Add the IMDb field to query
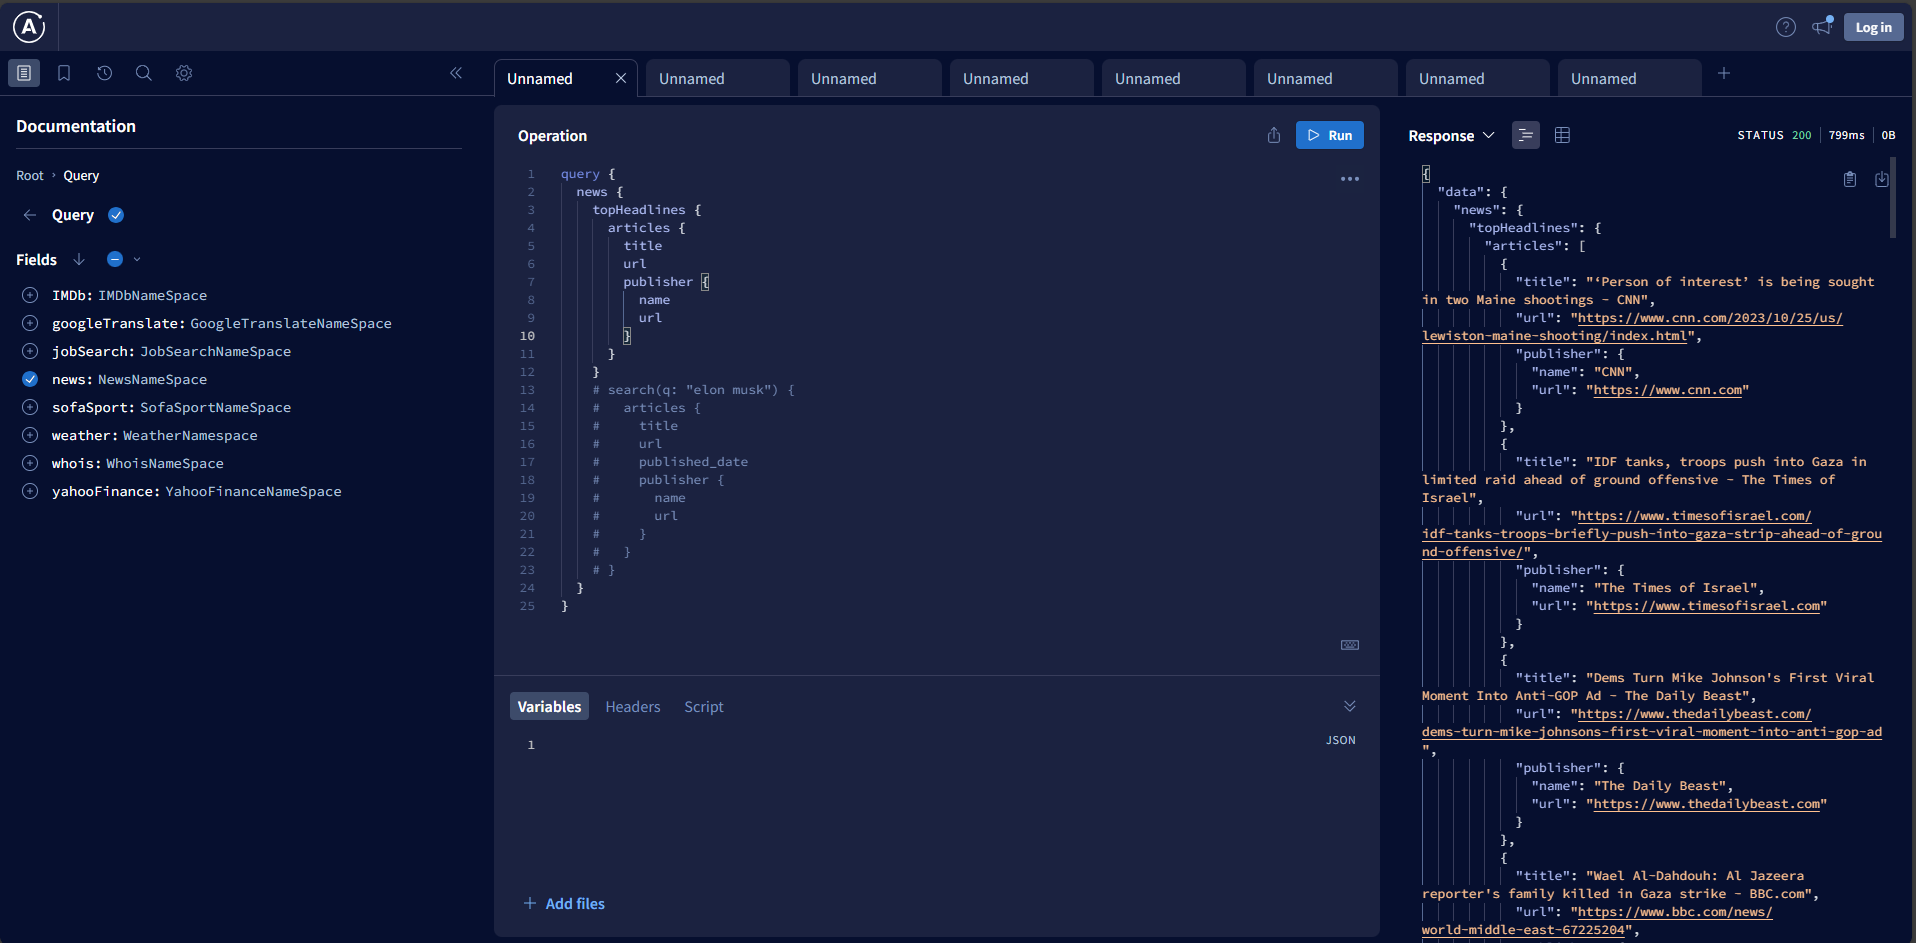This screenshot has height=943, width=1916. 30,295
